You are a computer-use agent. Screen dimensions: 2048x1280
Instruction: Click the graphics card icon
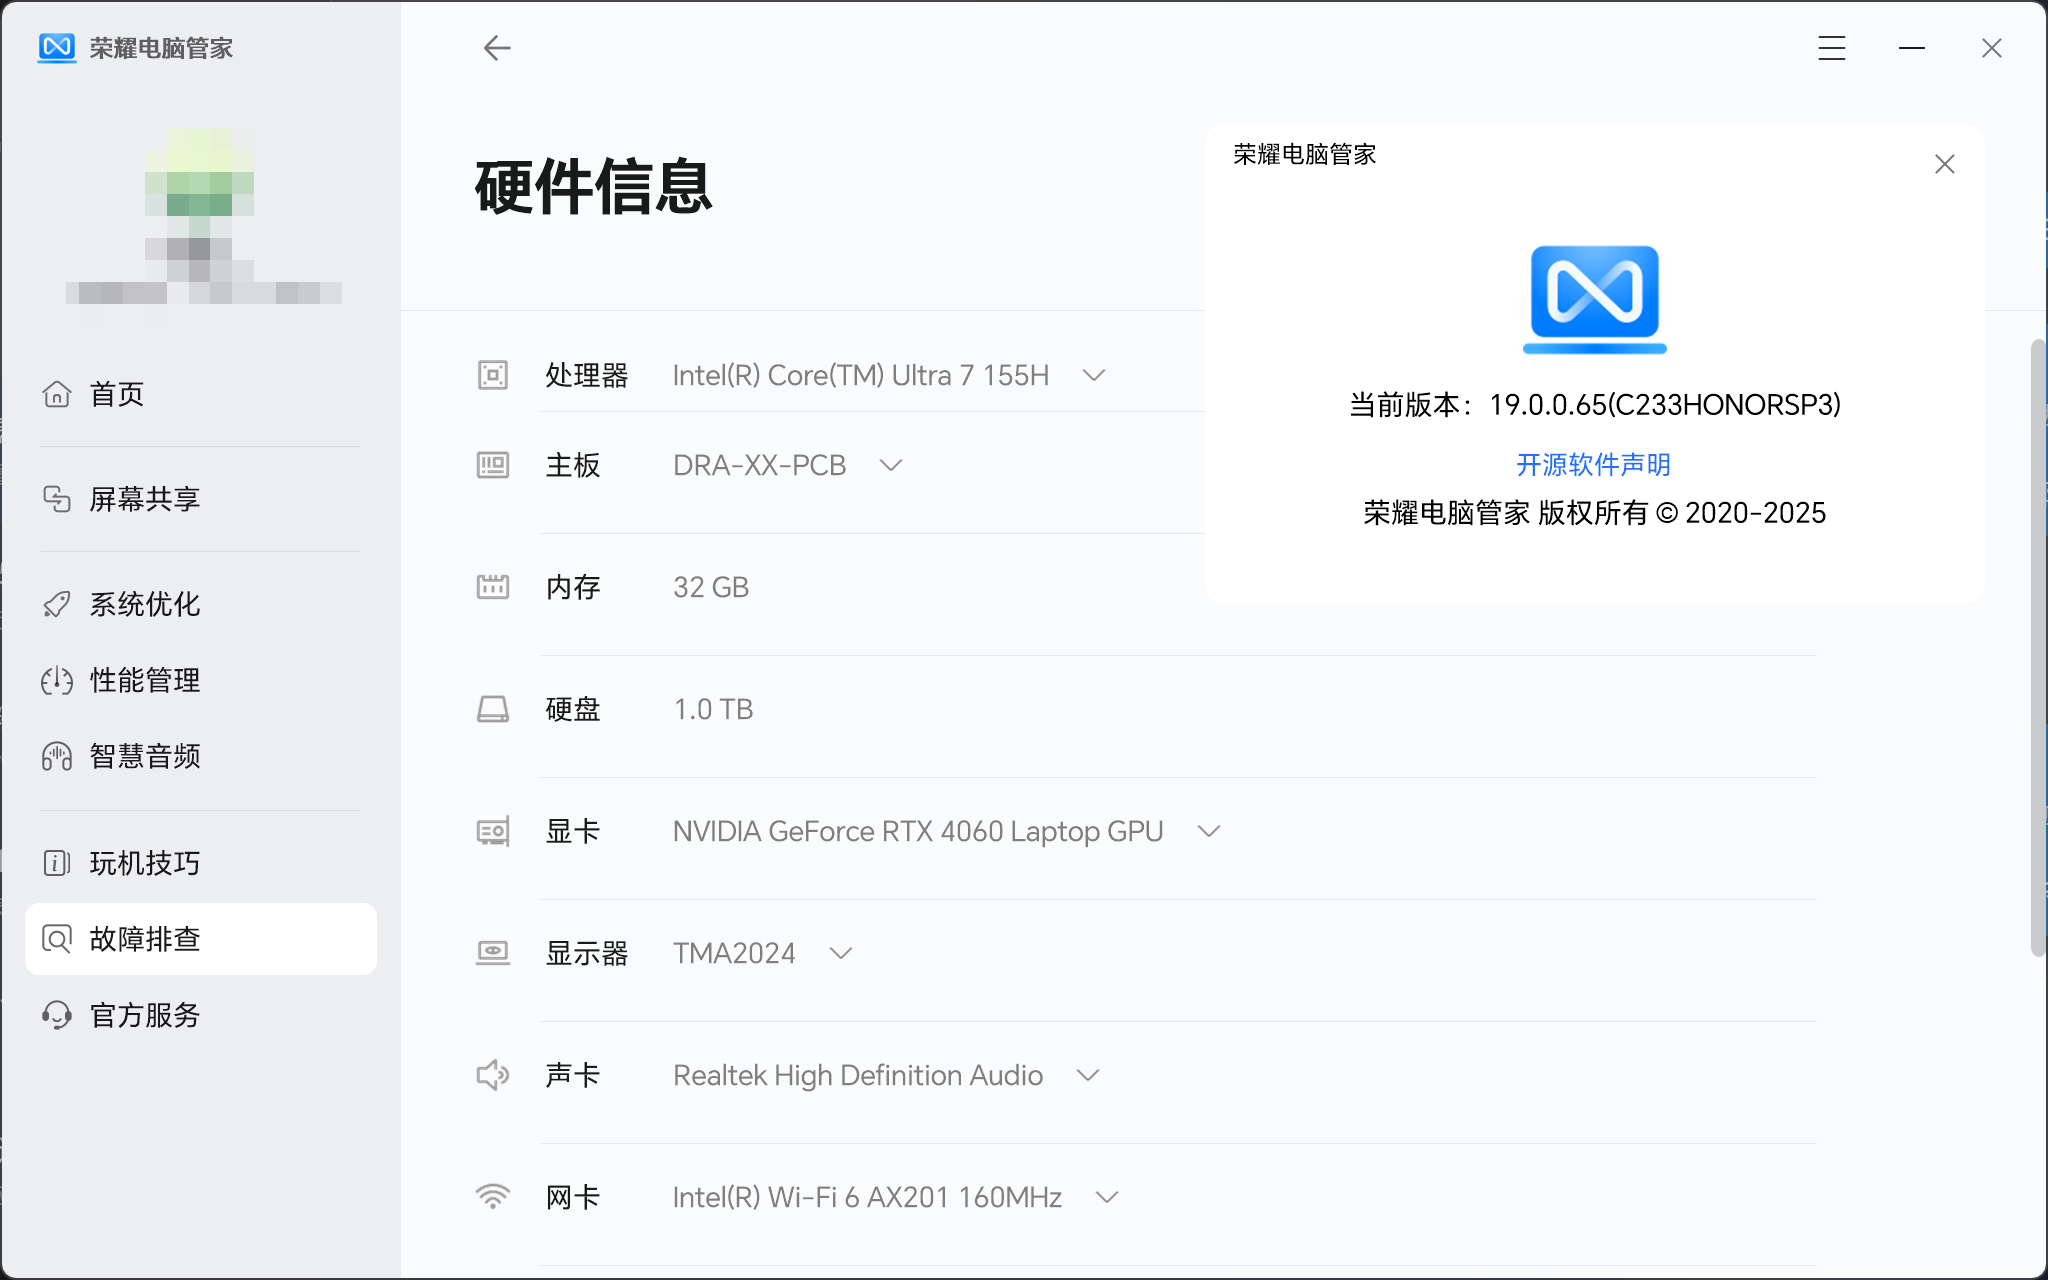[493, 831]
